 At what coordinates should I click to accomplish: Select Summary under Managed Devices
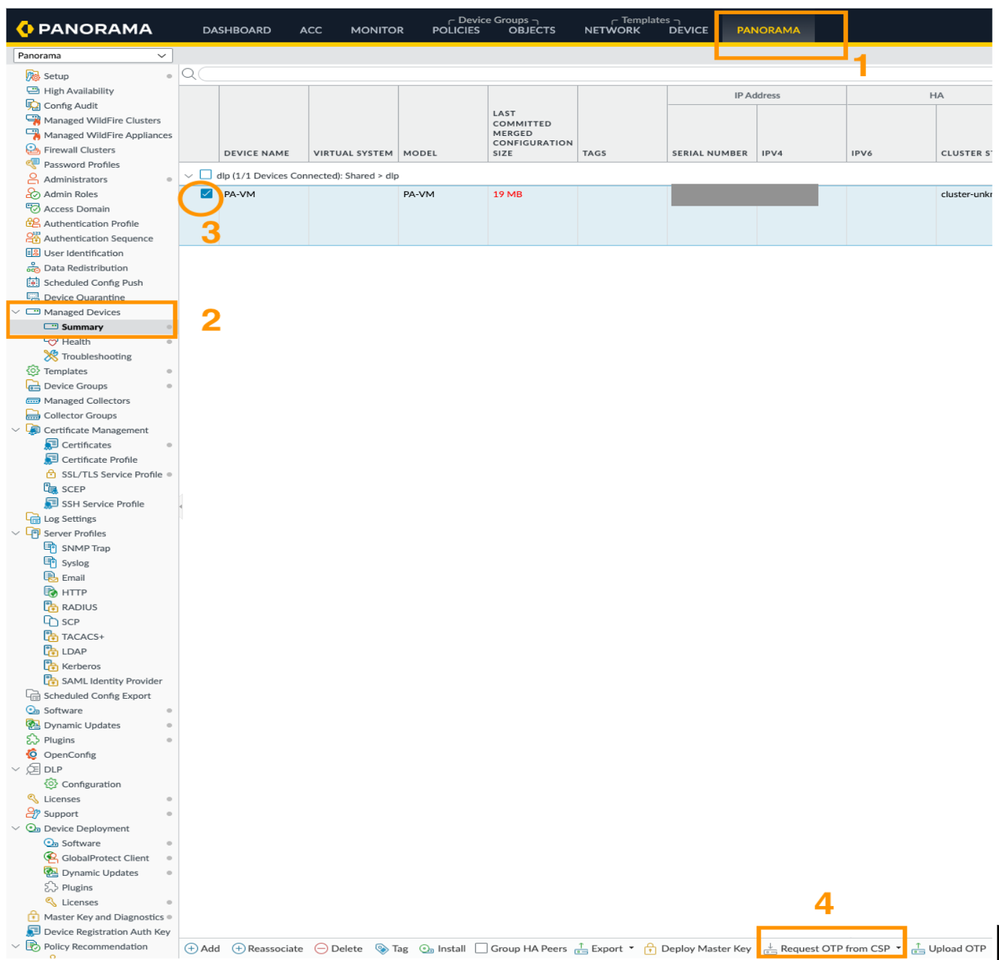[x=82, y=327]
